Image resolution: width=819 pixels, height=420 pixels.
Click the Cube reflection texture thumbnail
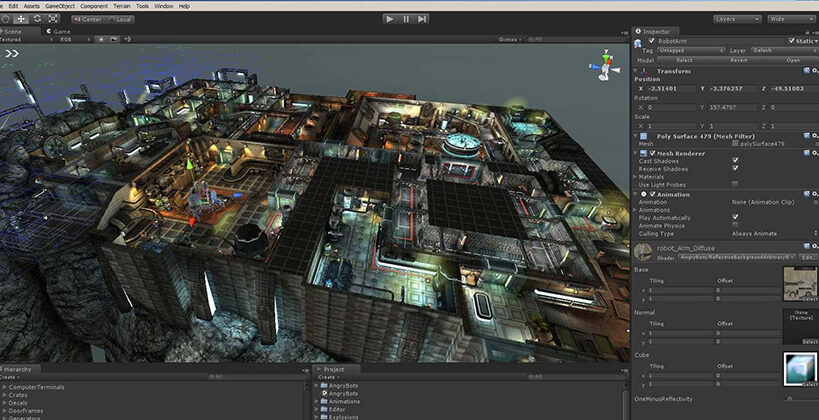[800, 369]
